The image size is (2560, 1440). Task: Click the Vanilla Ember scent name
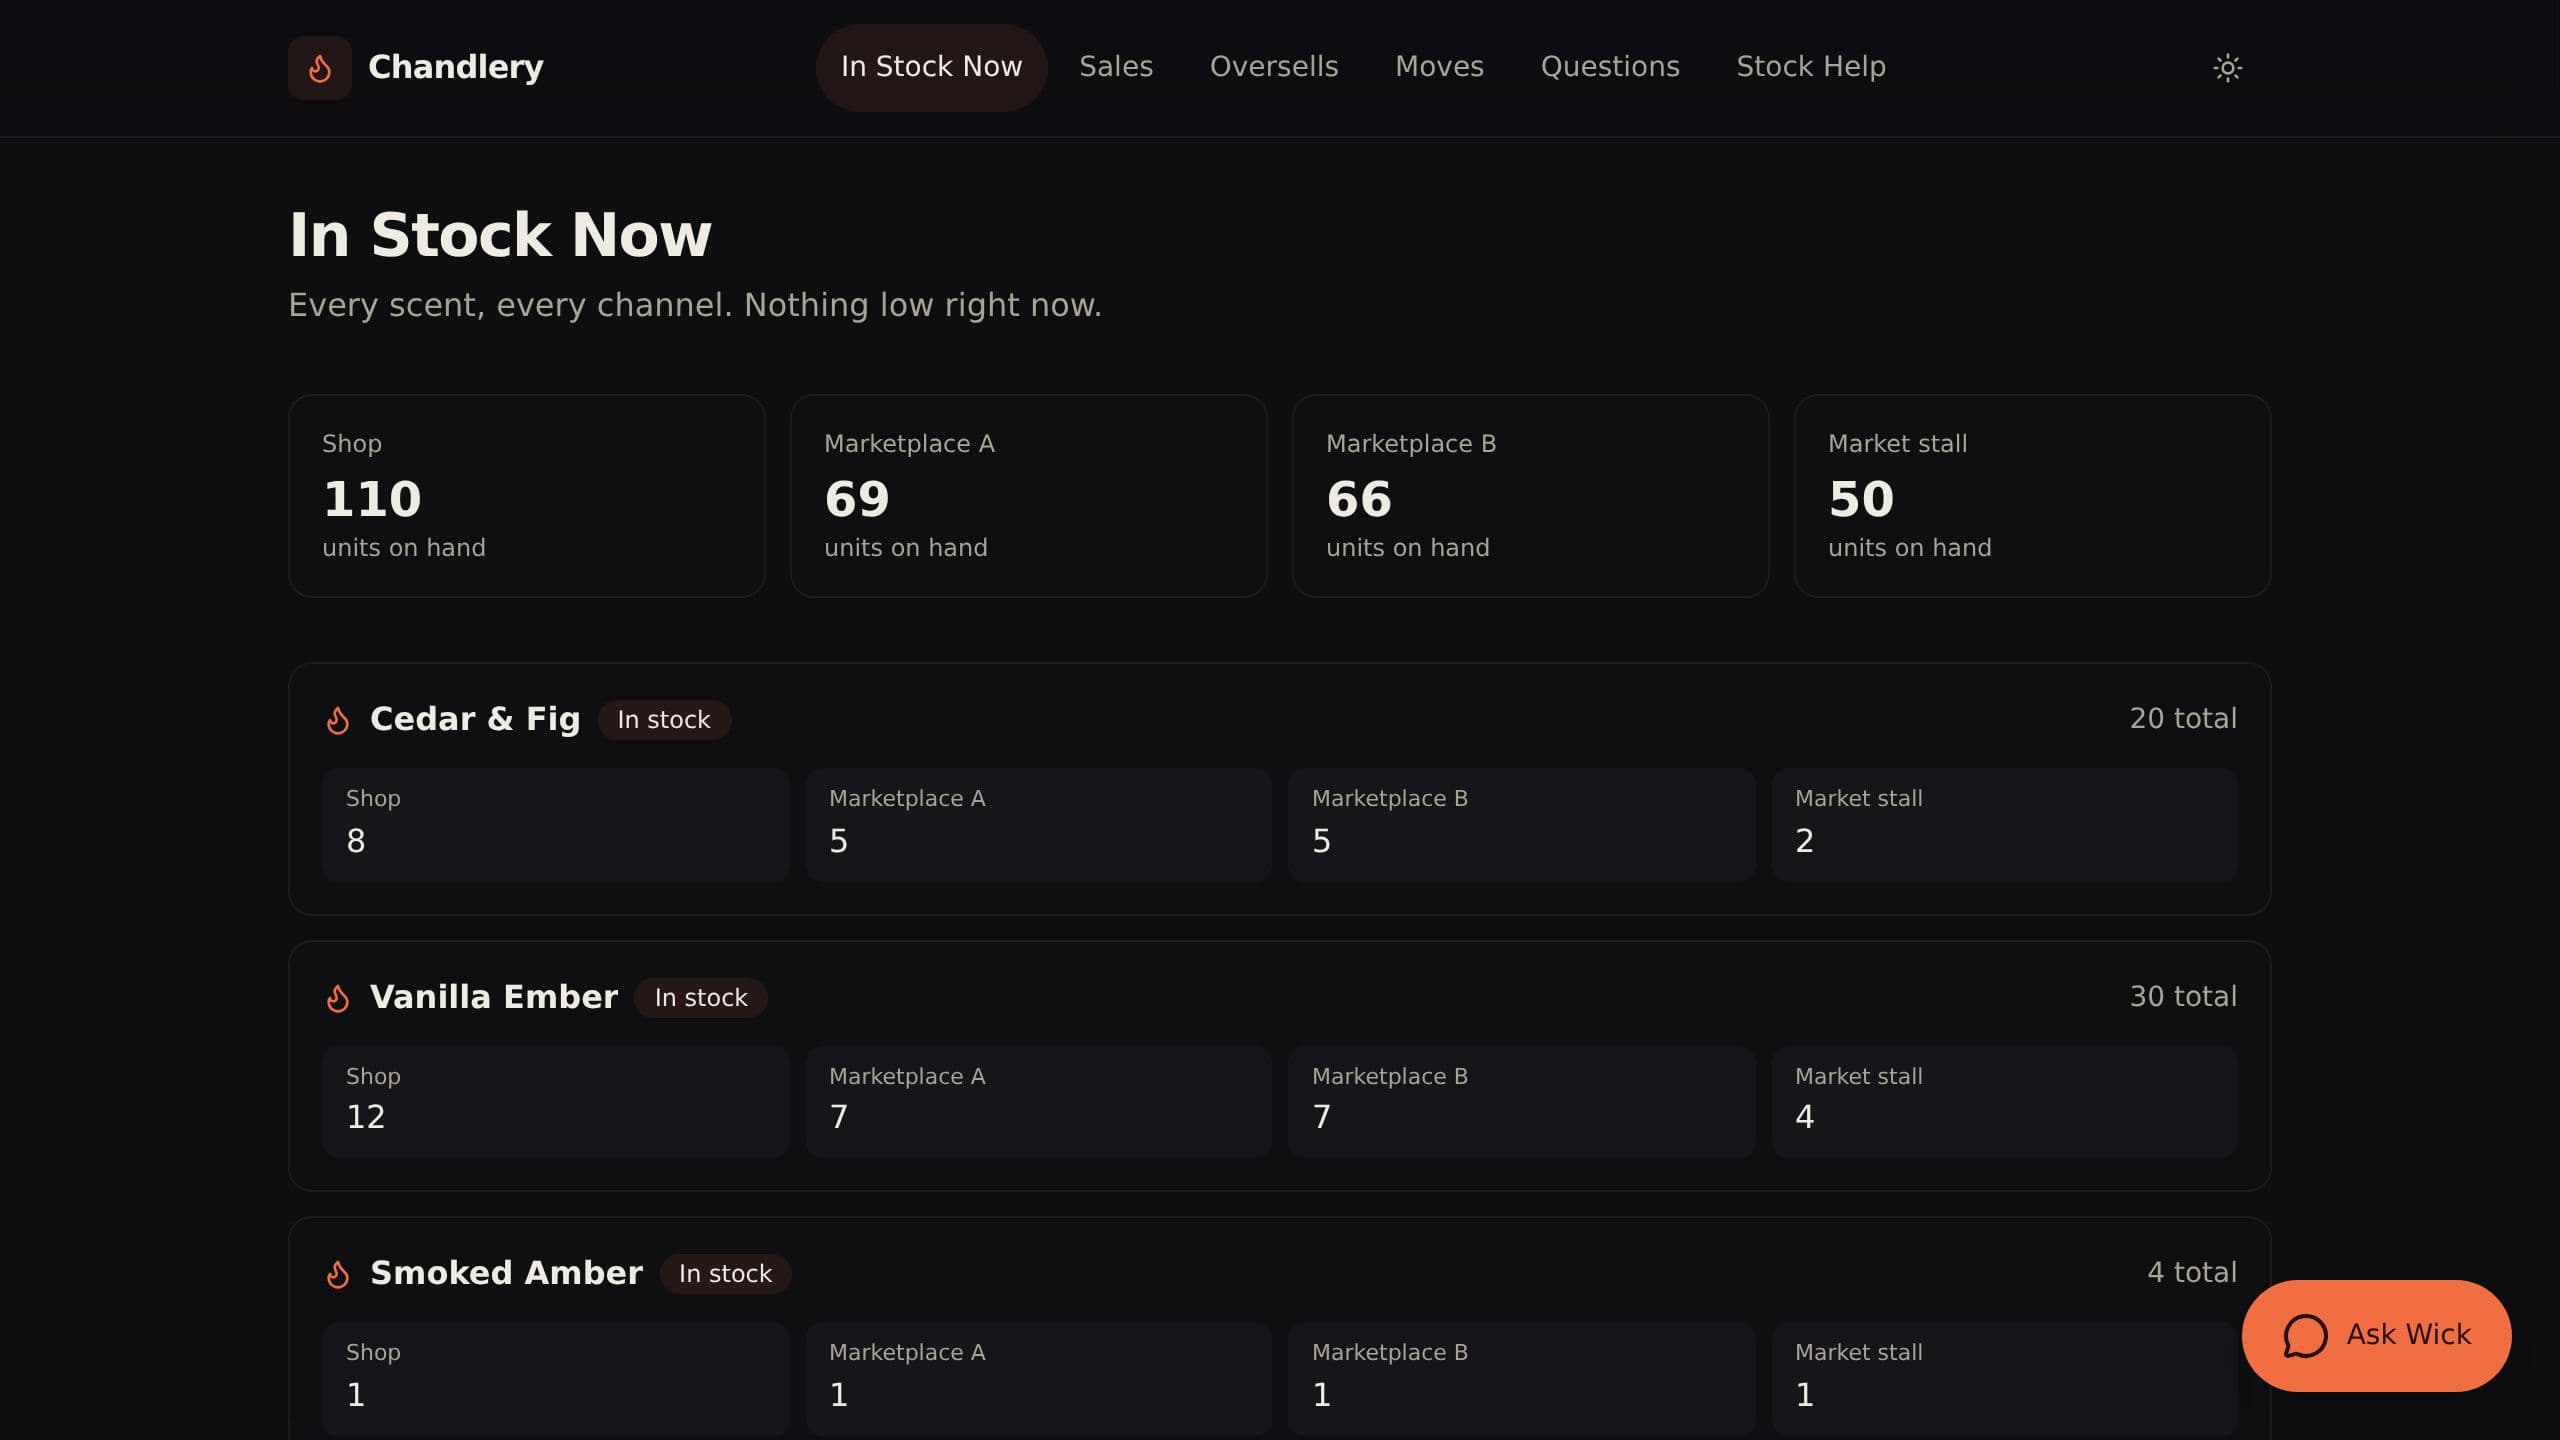point(494,997)
